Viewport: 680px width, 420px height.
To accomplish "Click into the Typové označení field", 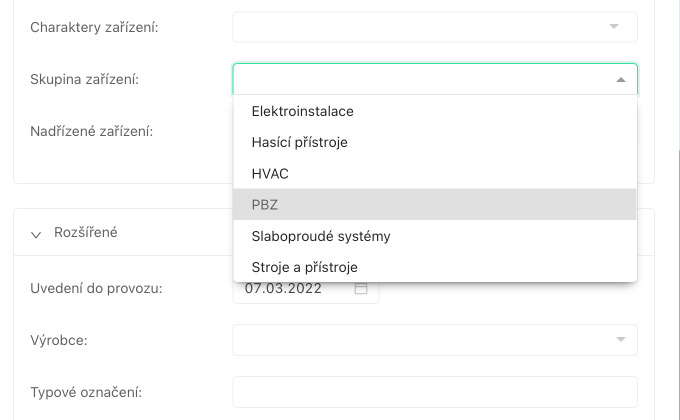I will click(x=434, y=392).
